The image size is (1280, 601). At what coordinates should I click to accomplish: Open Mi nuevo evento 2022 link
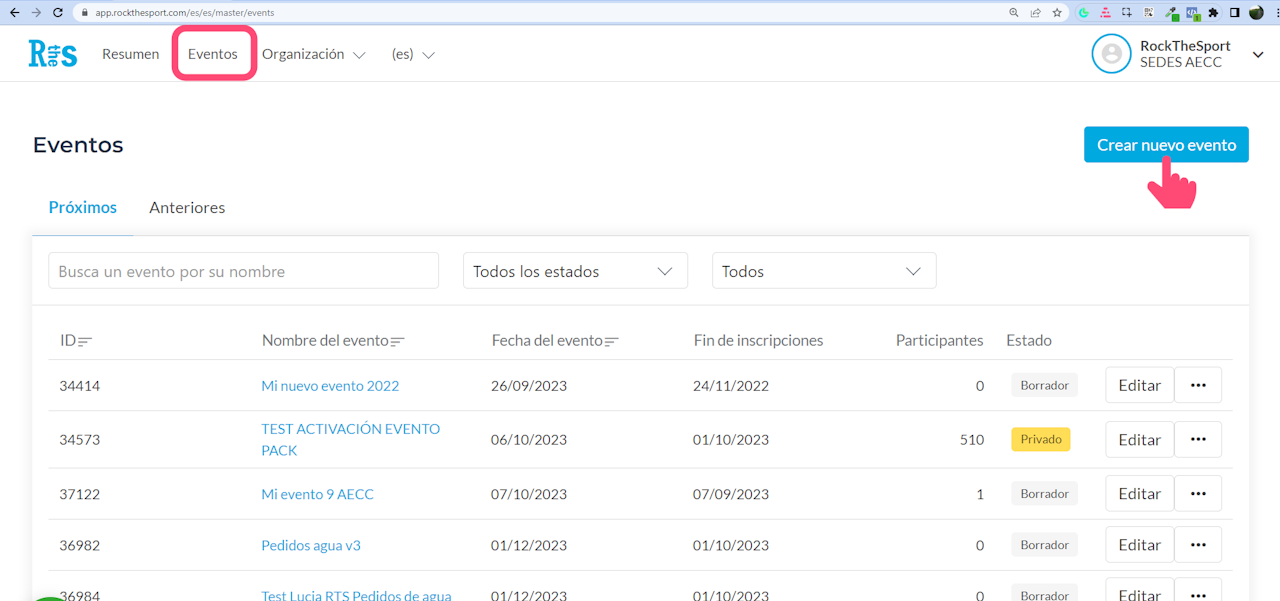click(330, 386)
